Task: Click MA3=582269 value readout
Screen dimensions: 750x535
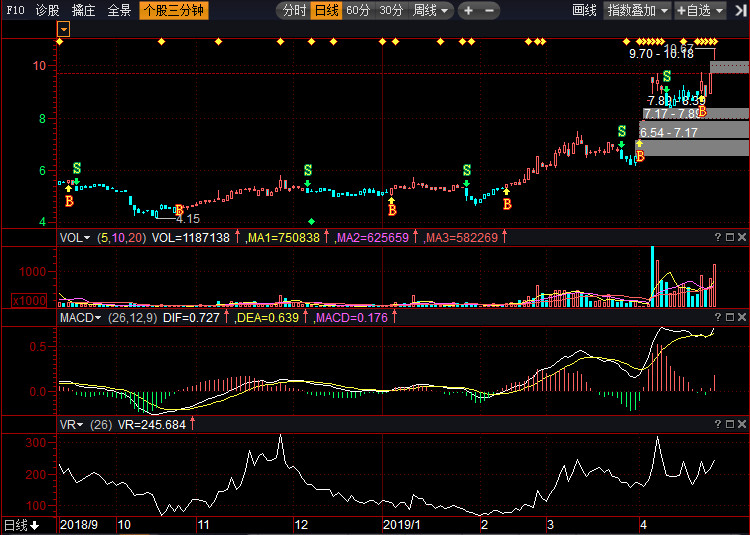Action: (462, 238)
